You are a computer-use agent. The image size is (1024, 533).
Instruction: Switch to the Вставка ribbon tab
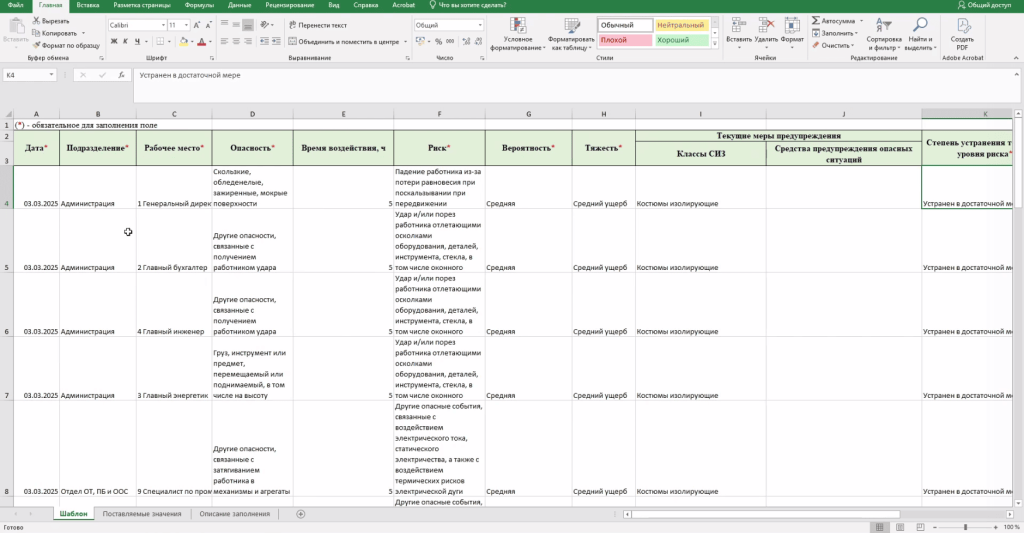coord(88,5)
